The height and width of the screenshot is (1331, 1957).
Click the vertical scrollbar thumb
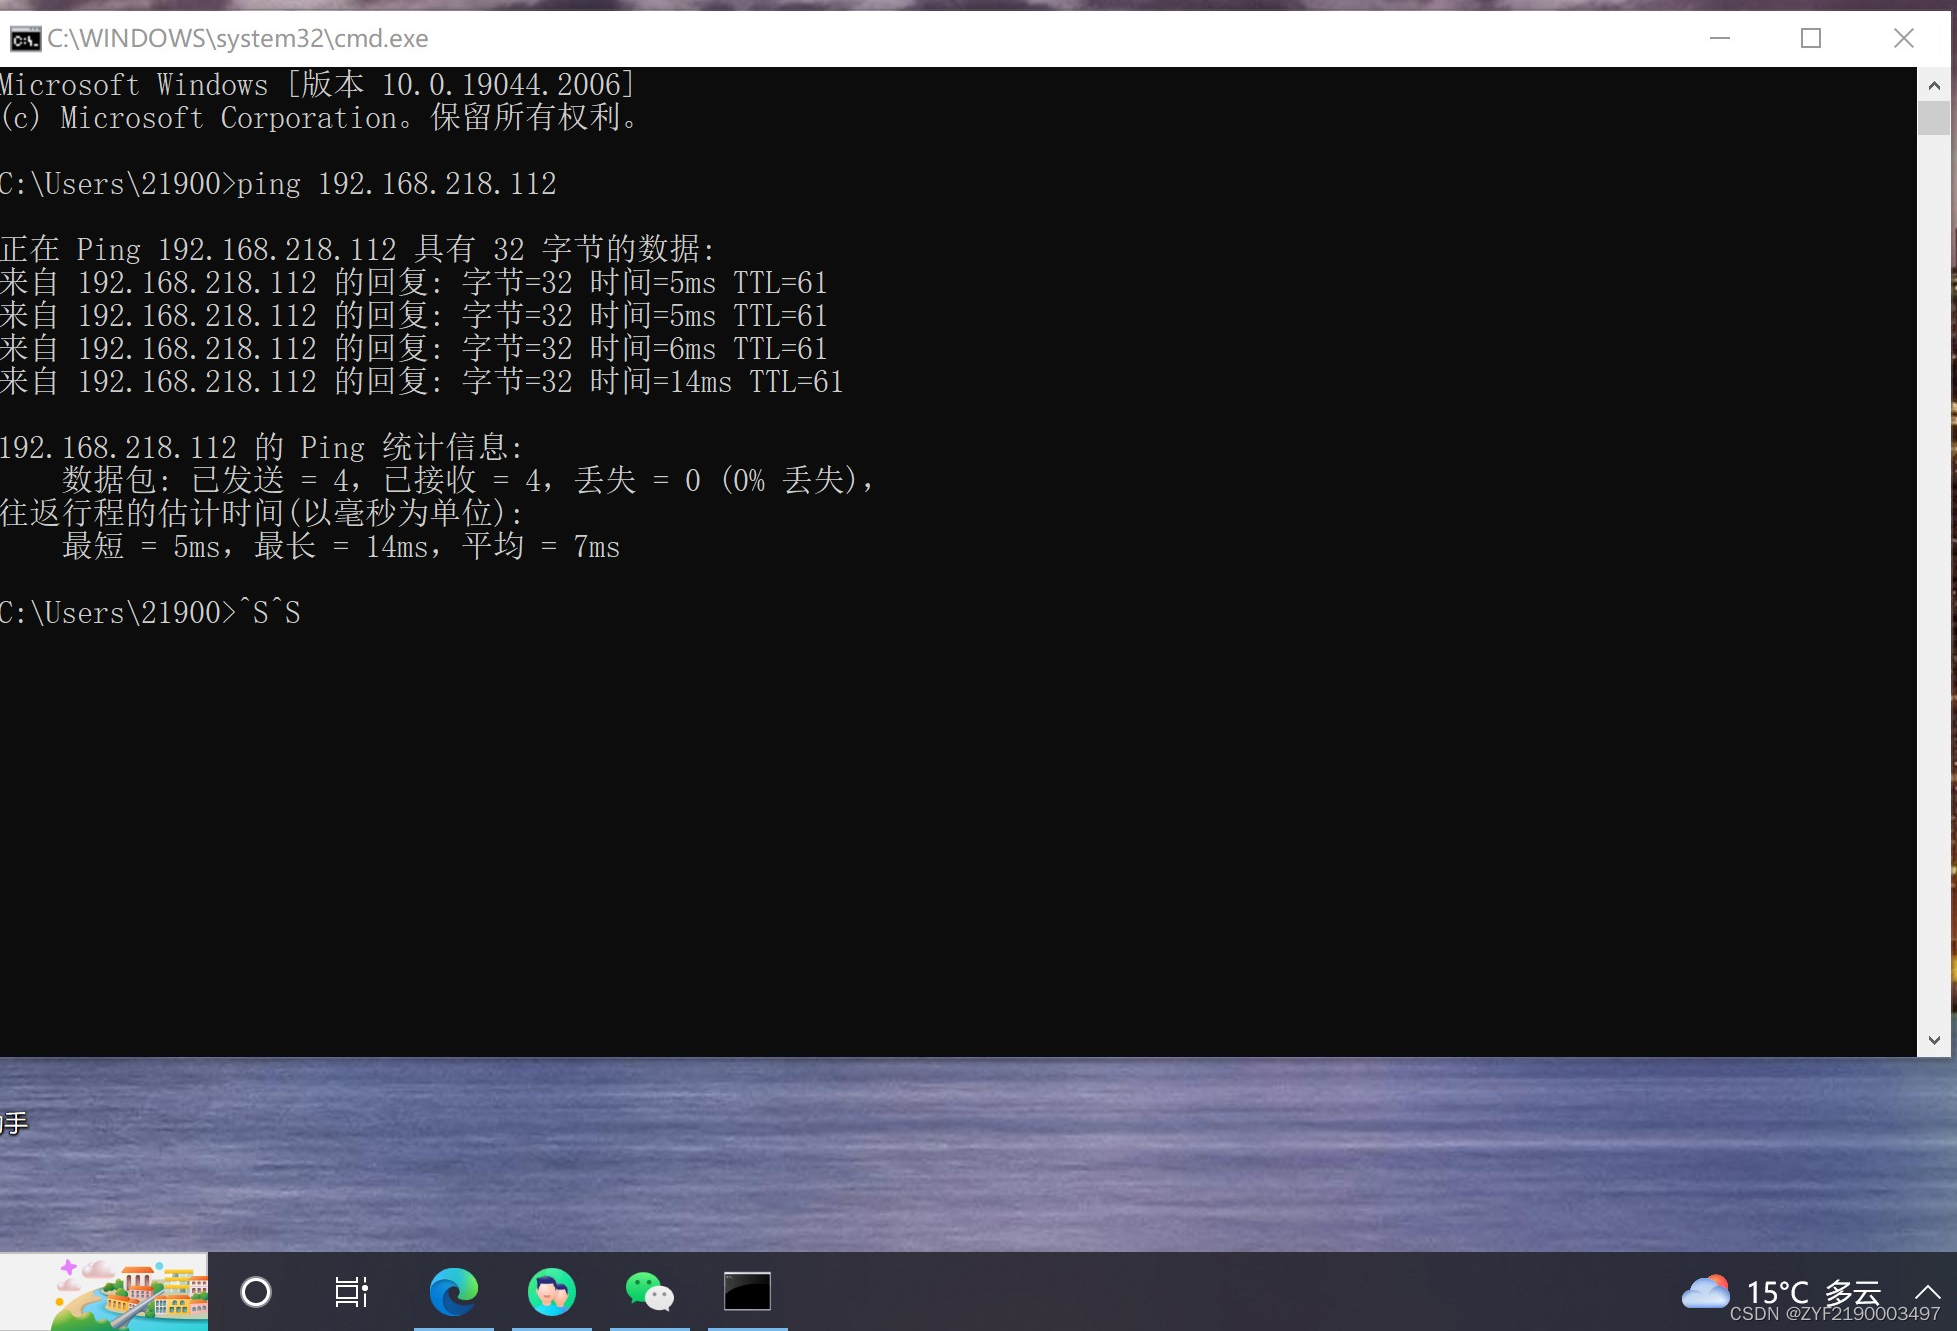(x=1934, y=118)
